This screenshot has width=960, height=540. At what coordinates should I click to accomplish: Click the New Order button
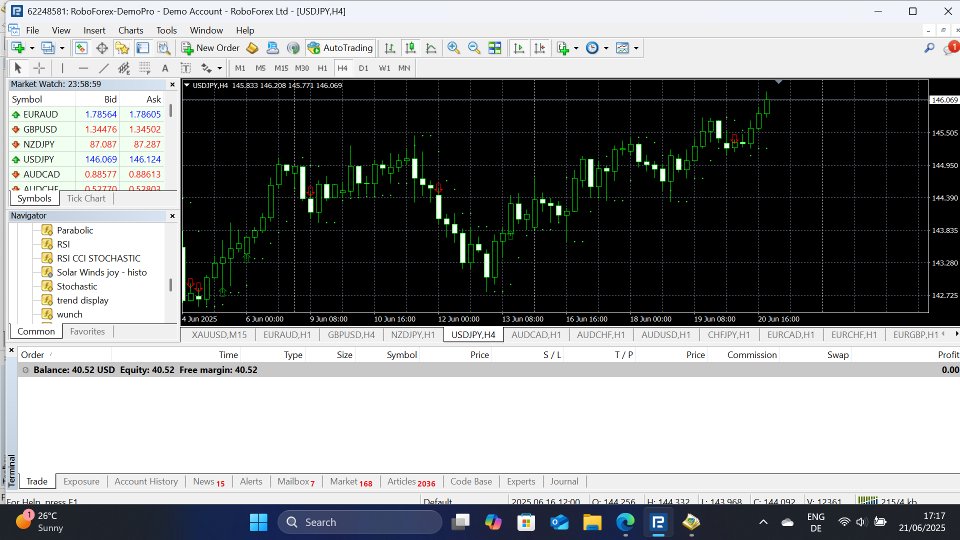pos(210,48)
